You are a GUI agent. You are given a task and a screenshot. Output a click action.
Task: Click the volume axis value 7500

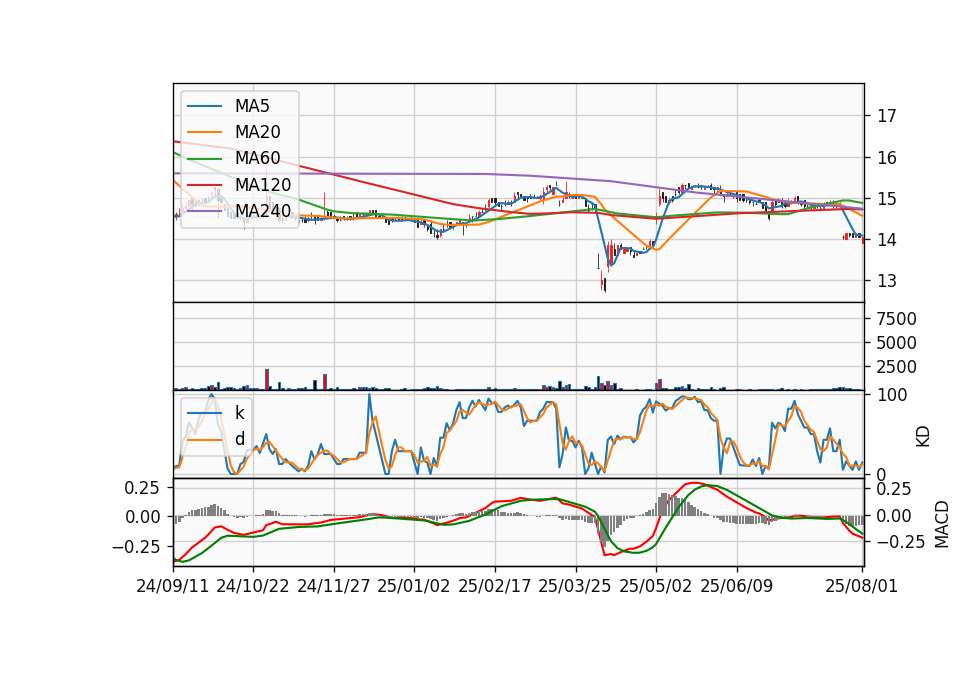(x=896, y=319)
